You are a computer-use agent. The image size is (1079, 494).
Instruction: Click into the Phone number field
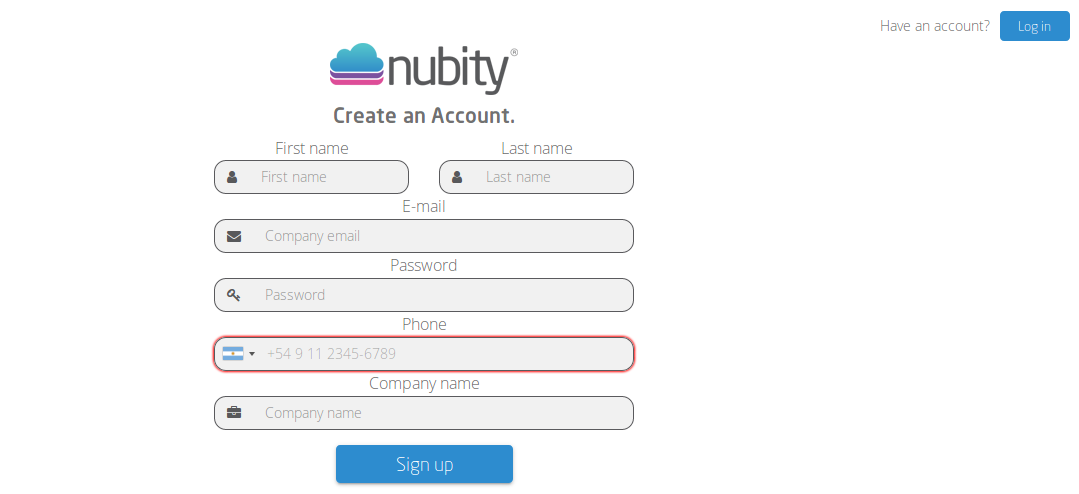coord(424,354)
